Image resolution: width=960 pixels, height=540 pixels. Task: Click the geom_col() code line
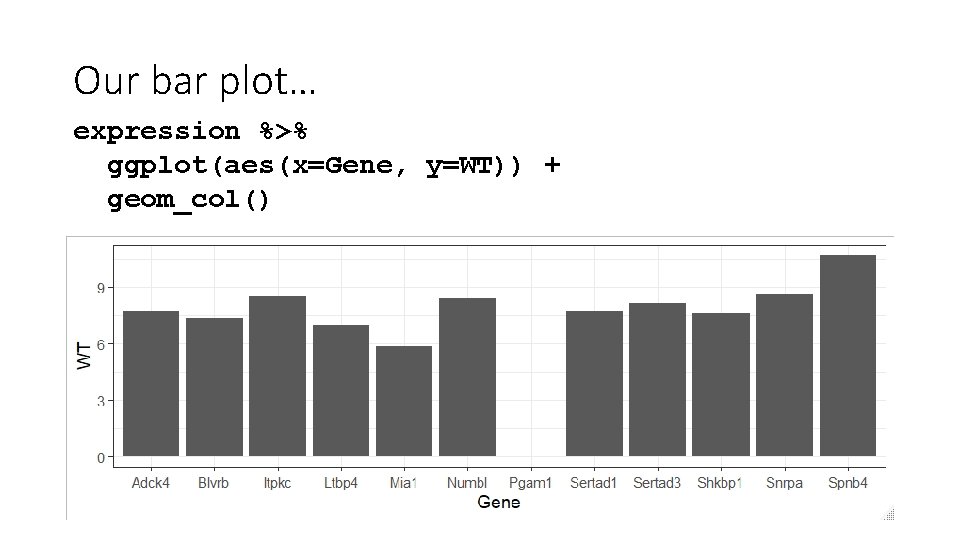(x=188, y=199)
